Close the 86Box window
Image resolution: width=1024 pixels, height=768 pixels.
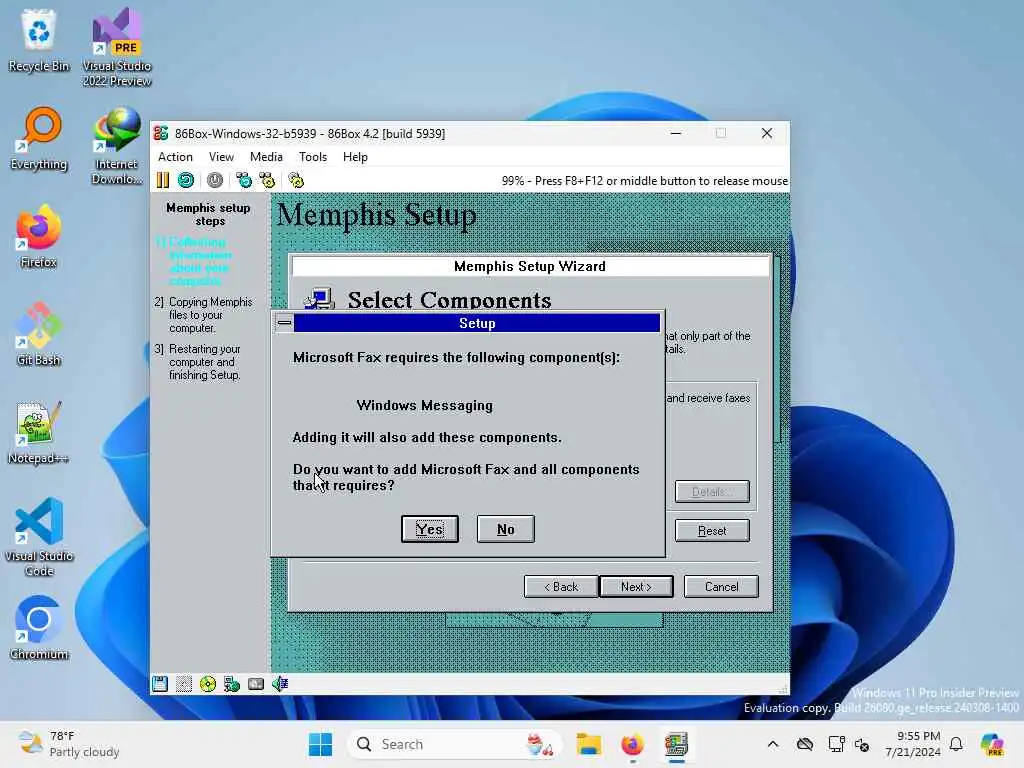click(767, 133)
